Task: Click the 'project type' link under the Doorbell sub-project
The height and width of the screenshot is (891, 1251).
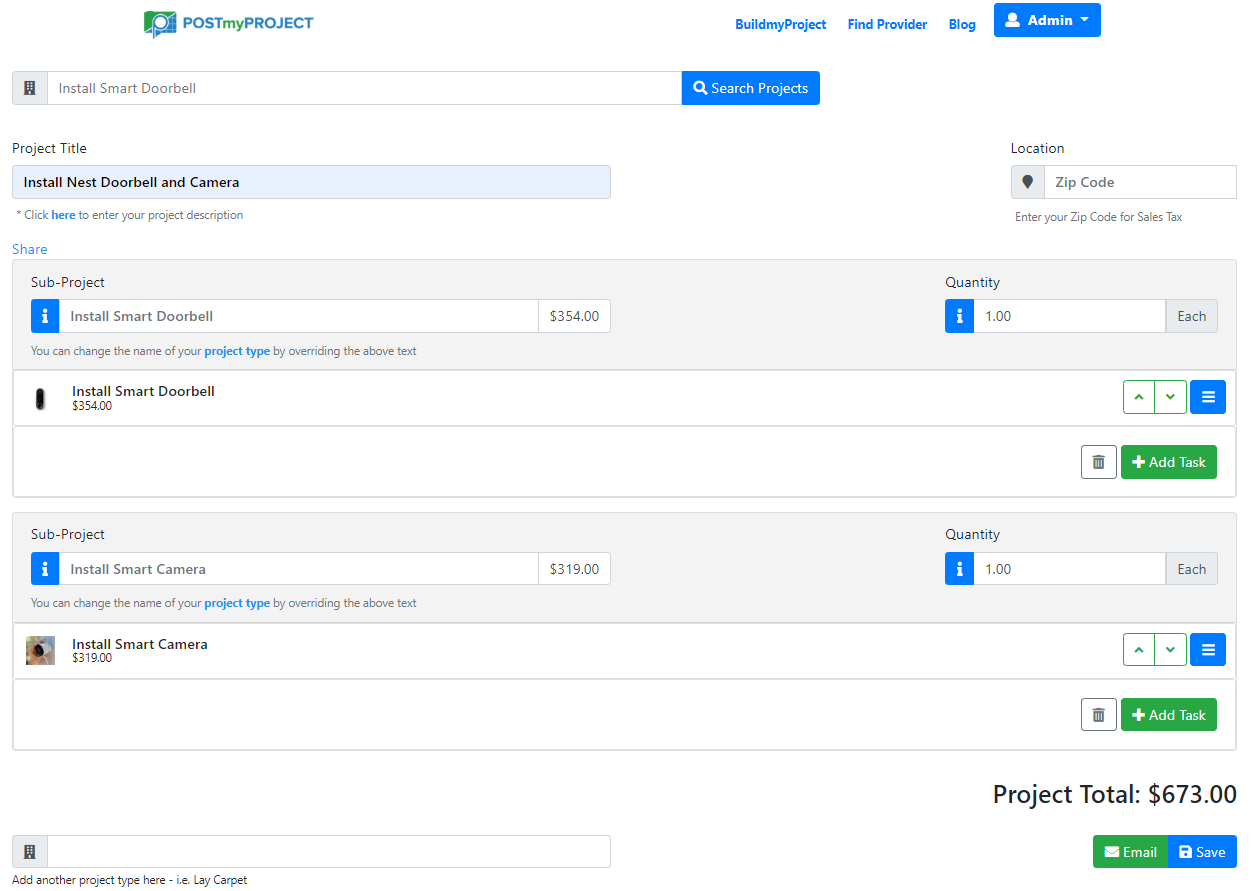Action: click(x=237, y=351)
